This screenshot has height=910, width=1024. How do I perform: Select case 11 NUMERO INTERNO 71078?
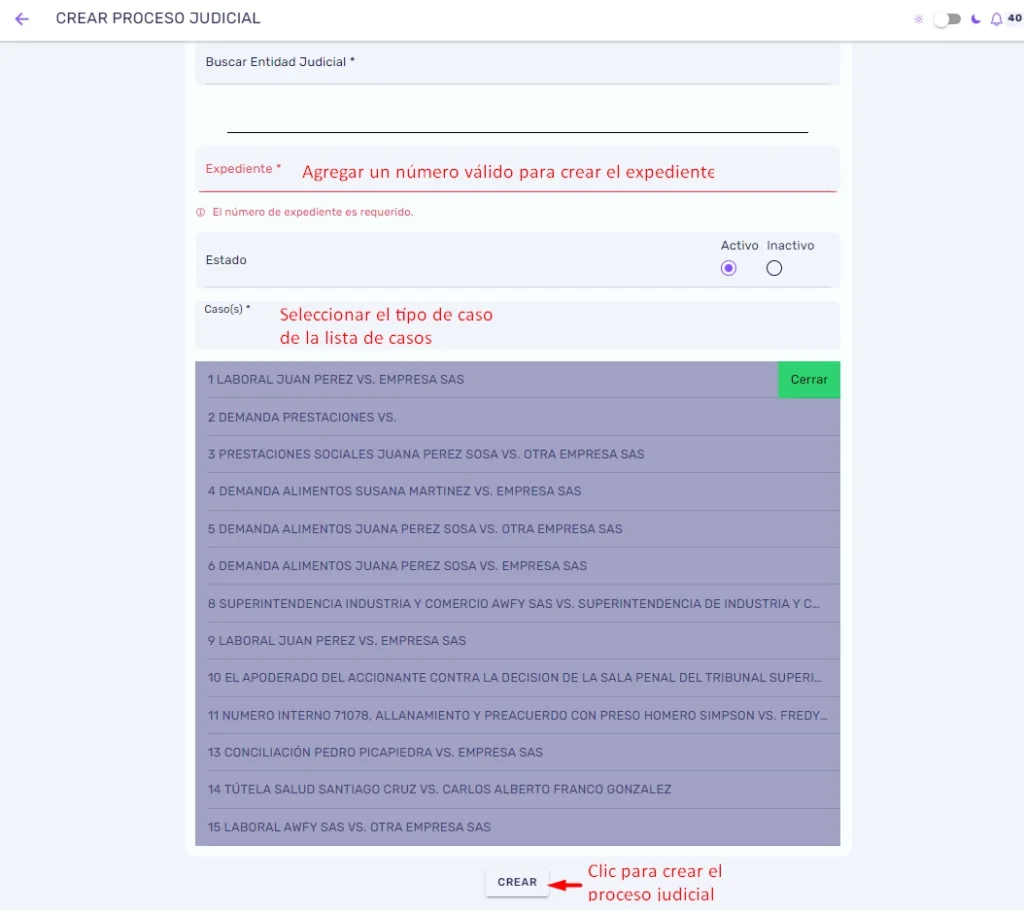(517, 715)
